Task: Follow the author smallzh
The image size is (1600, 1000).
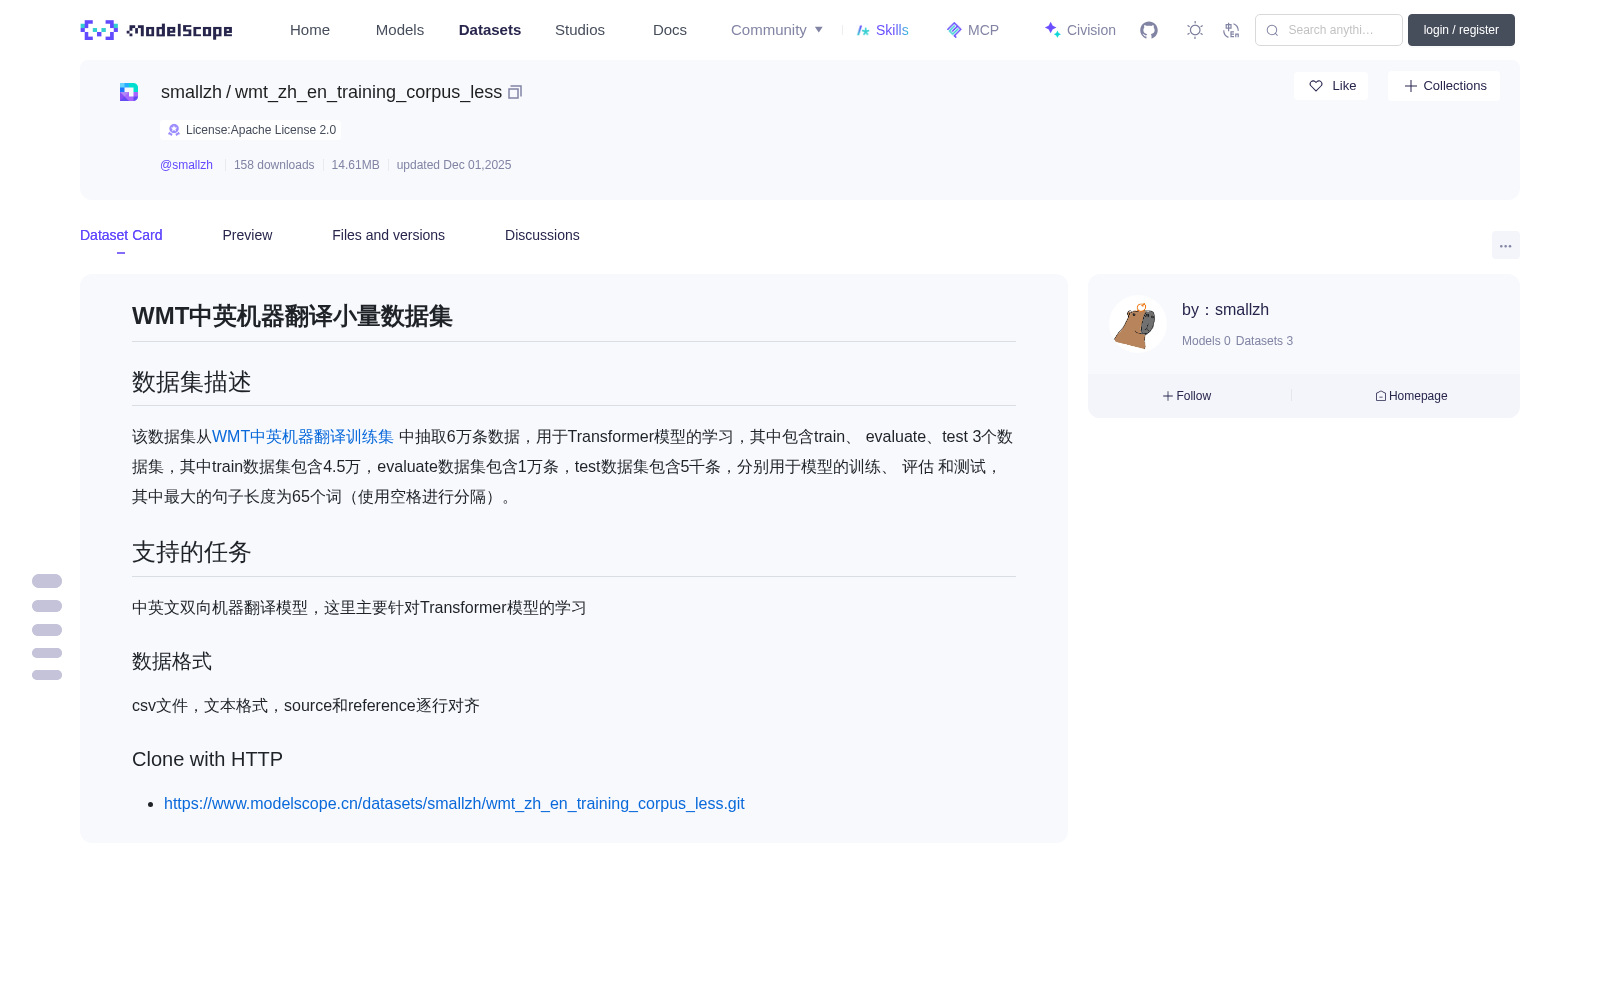Action: [x=1187, y=396]
